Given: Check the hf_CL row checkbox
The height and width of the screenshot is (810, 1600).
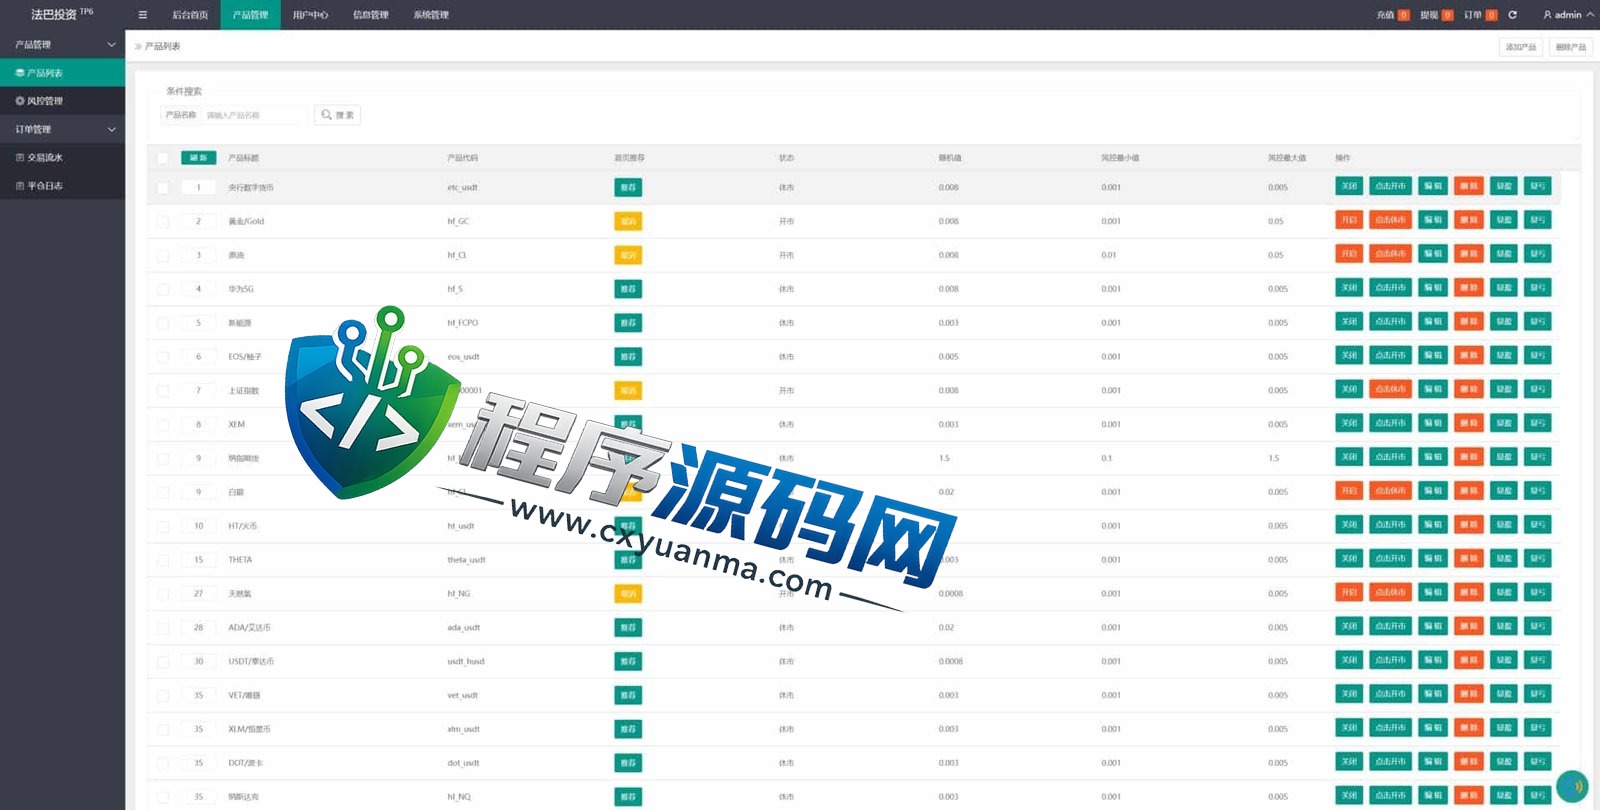Looking at the screenshot, I should [x=163, y=256].
